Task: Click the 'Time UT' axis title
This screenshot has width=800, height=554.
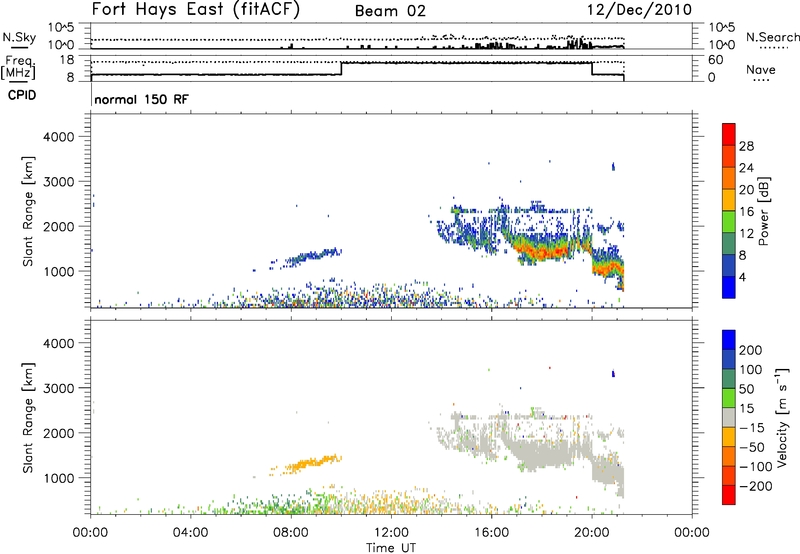Action: click(x=391, y=548)
